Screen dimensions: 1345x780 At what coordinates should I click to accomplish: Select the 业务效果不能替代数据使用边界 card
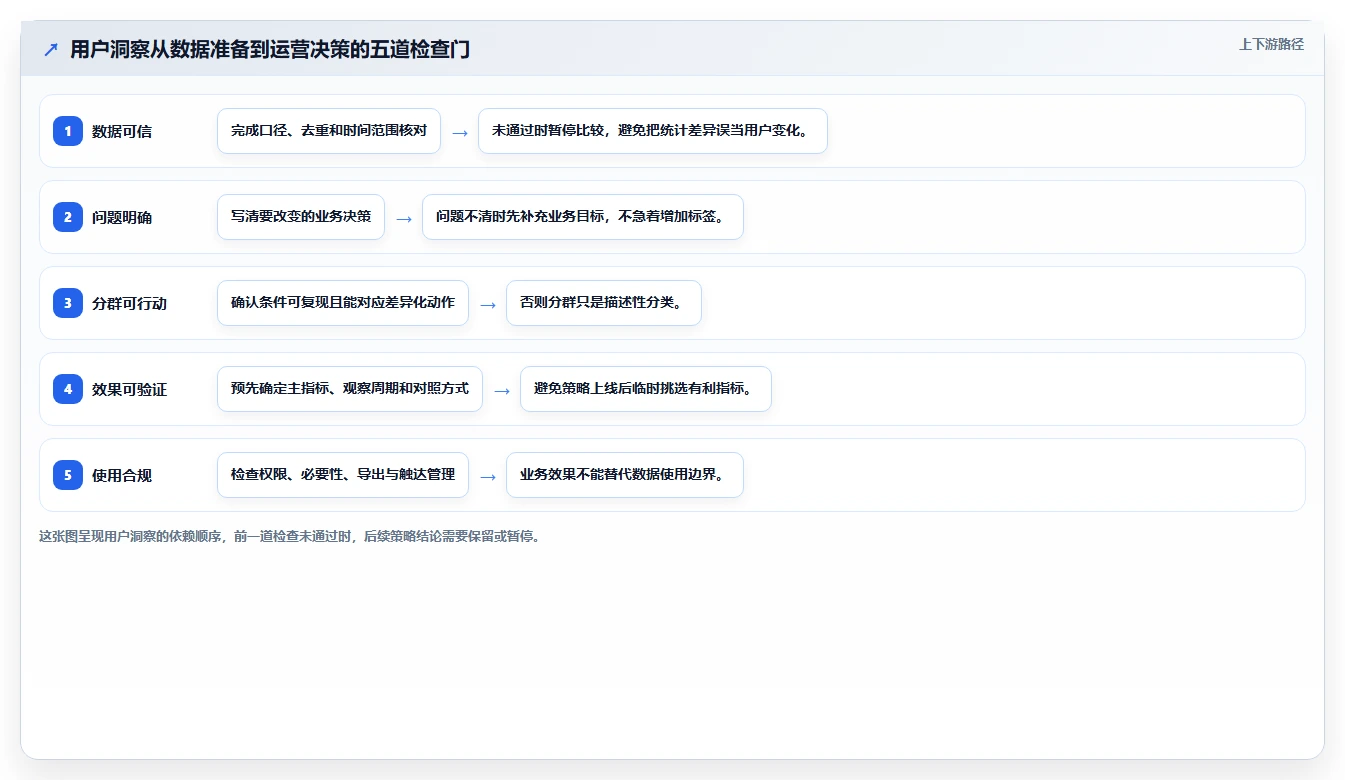tap(625, 475)
